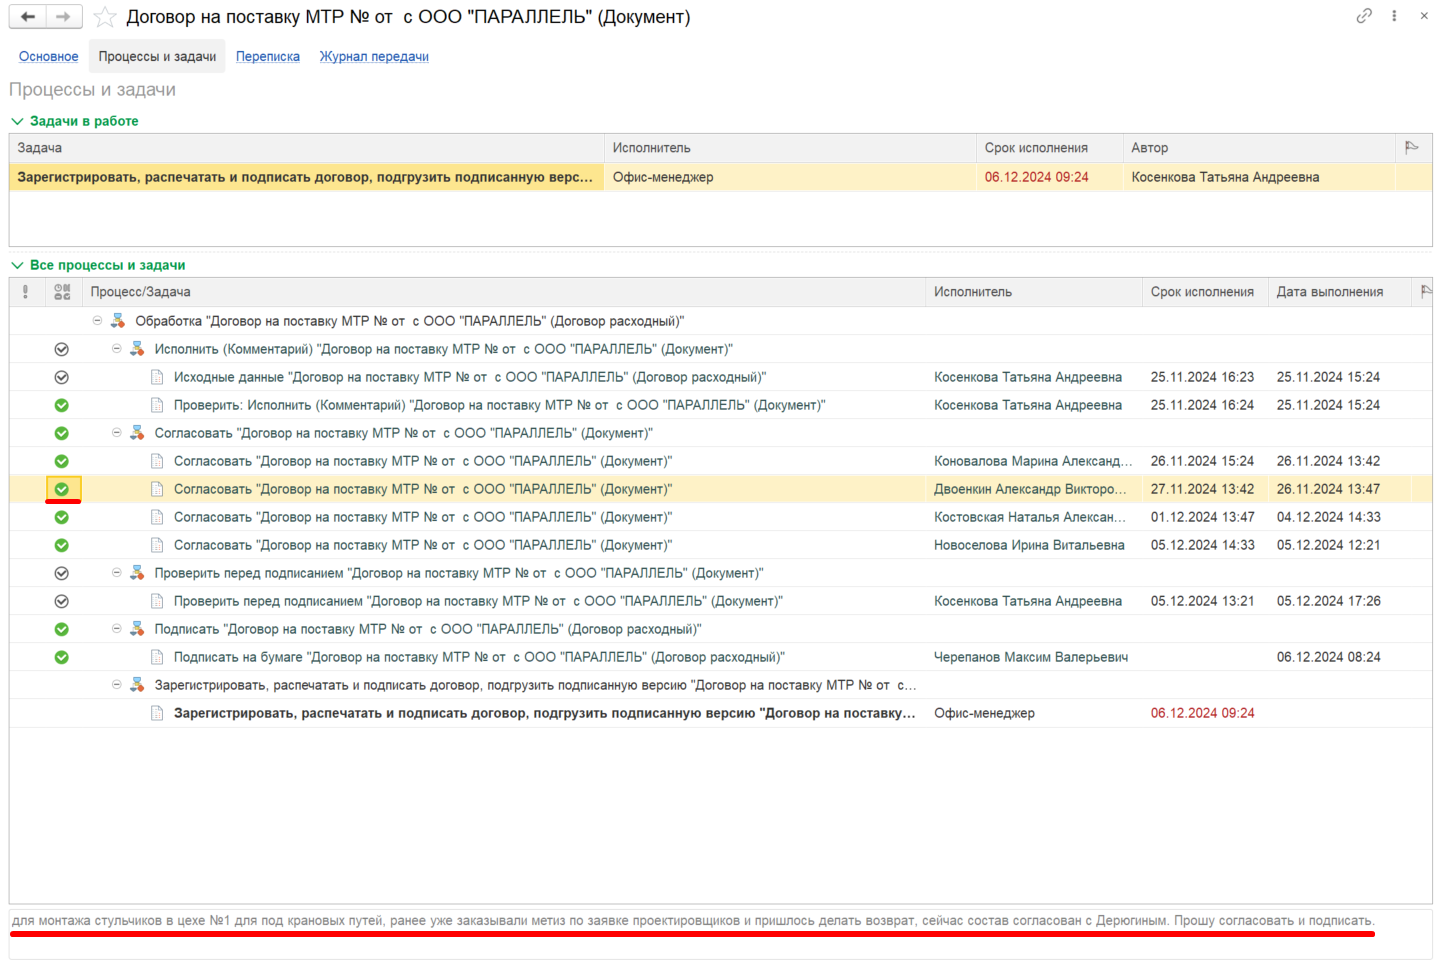Image resolution: width=1443 pixels, height=972 pixels.
Task: Click green check of Подписать на бумаге row
Action: [62, 657]
